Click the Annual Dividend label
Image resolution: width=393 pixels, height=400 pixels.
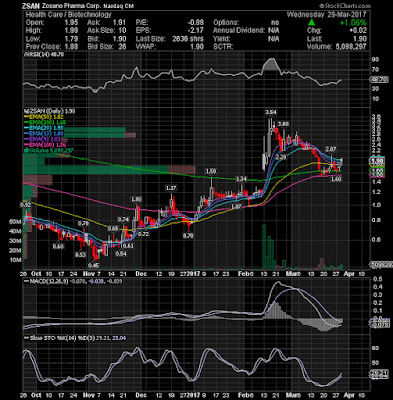tap(239, 30)
